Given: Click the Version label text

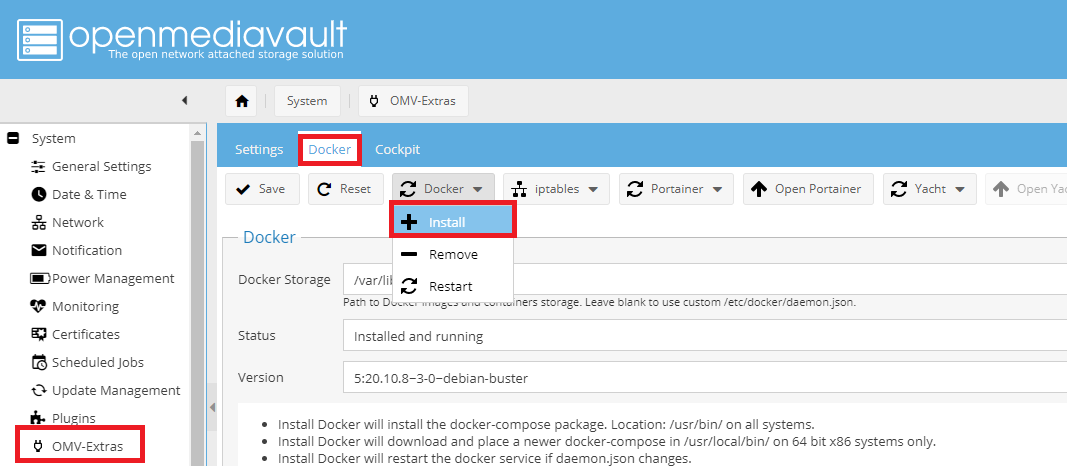Looking at the screenshot, I should click(261, 378).
